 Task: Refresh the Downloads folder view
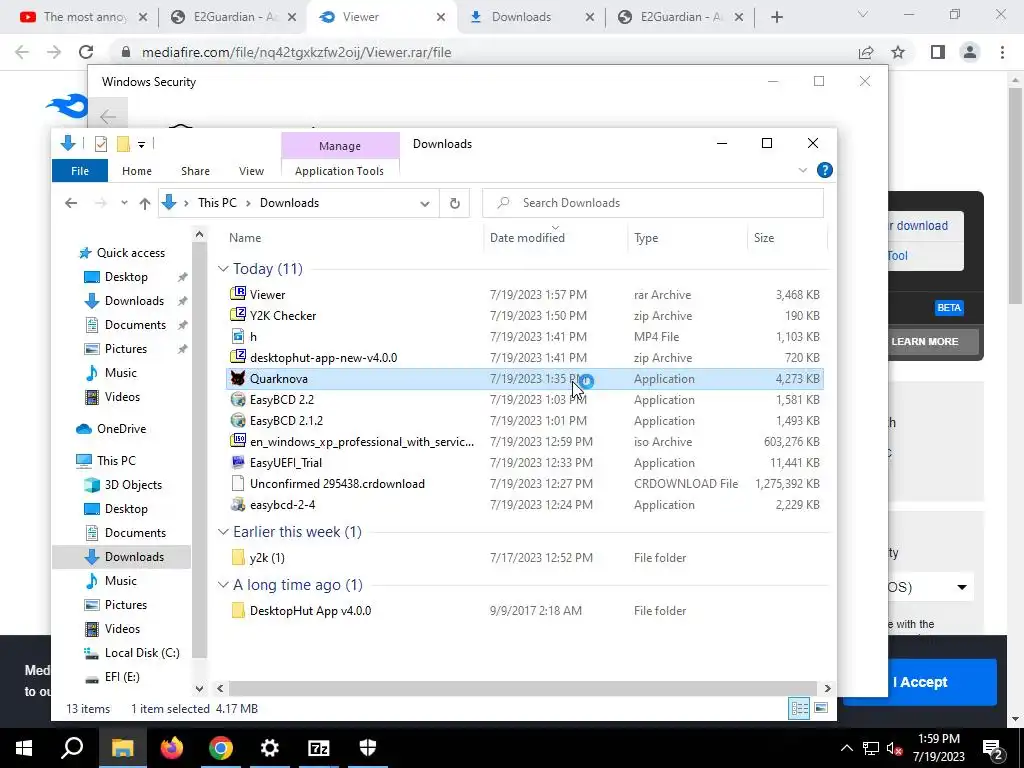click(x=455, y=203)
